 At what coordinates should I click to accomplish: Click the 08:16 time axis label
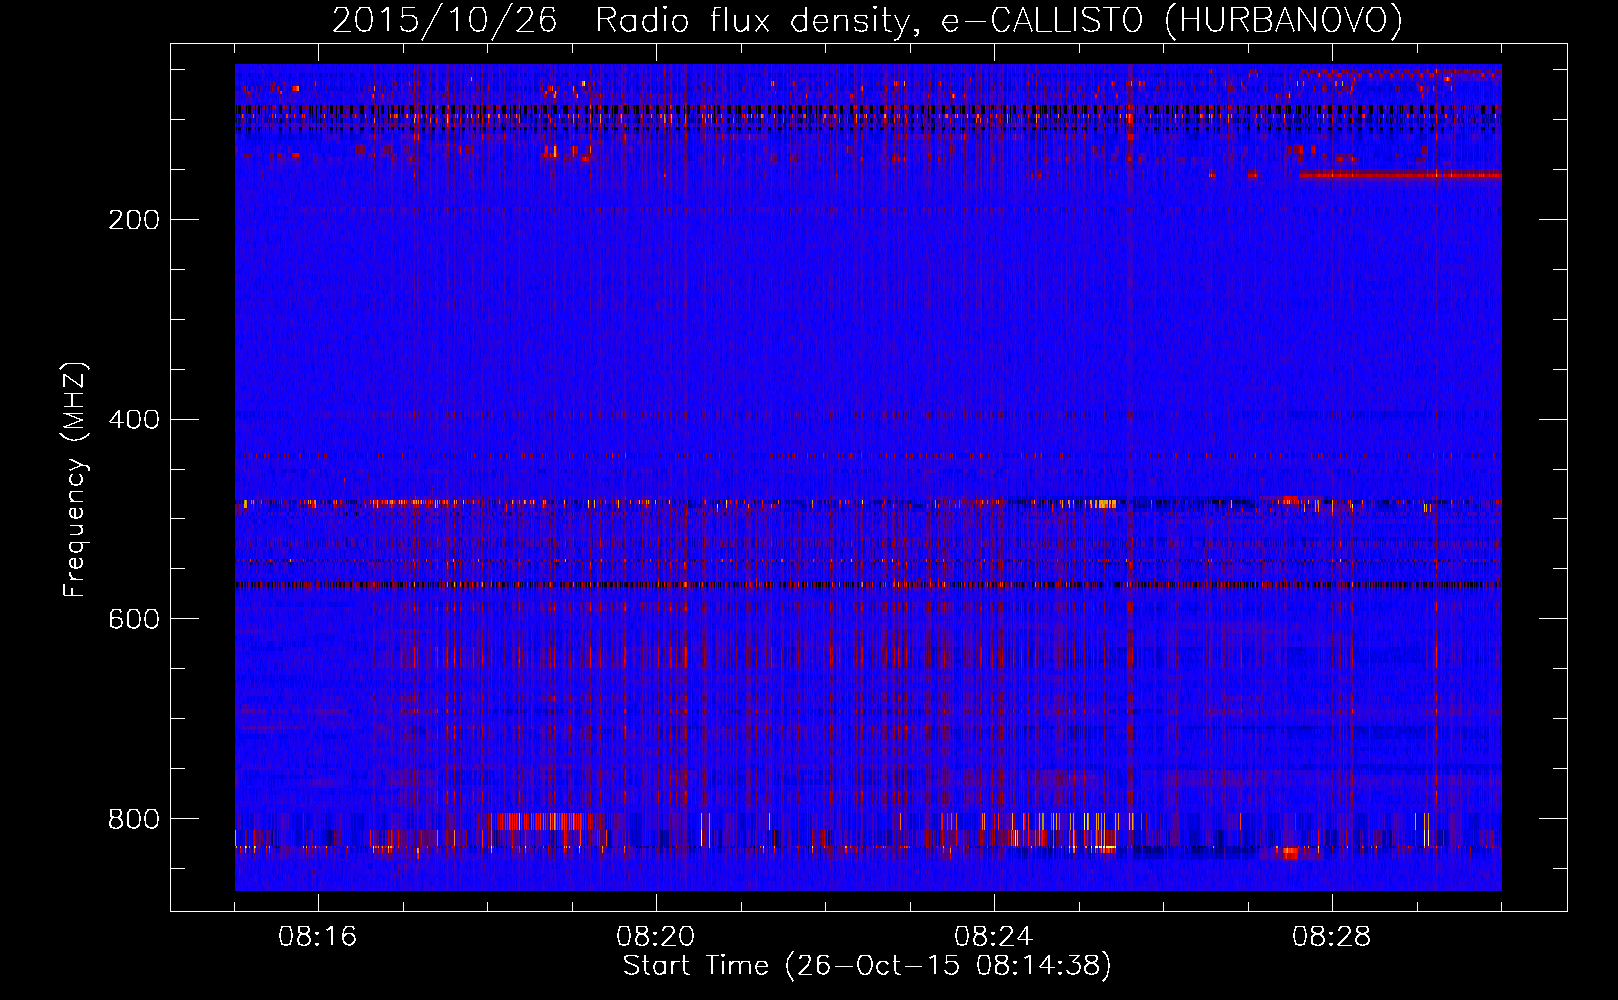pyautogui.click(x=318, y=937)
